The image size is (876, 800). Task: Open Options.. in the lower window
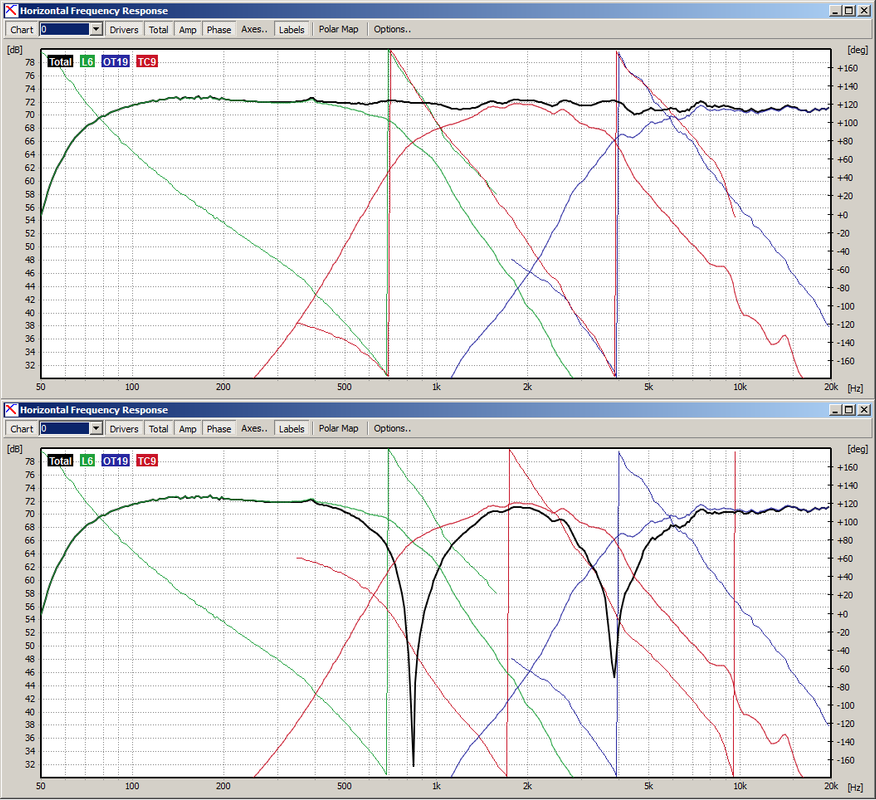tap(392, 428)
